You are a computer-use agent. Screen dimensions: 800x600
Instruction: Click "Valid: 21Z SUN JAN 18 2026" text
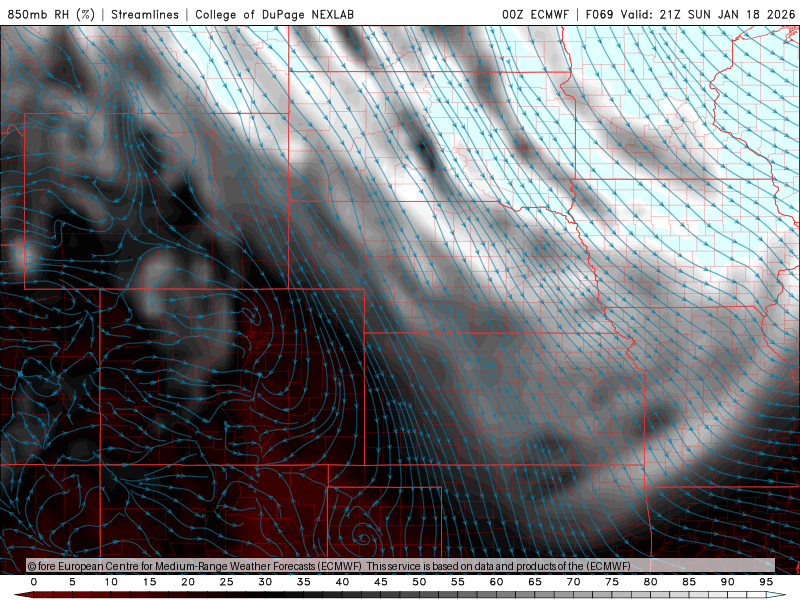coord(708,14)
